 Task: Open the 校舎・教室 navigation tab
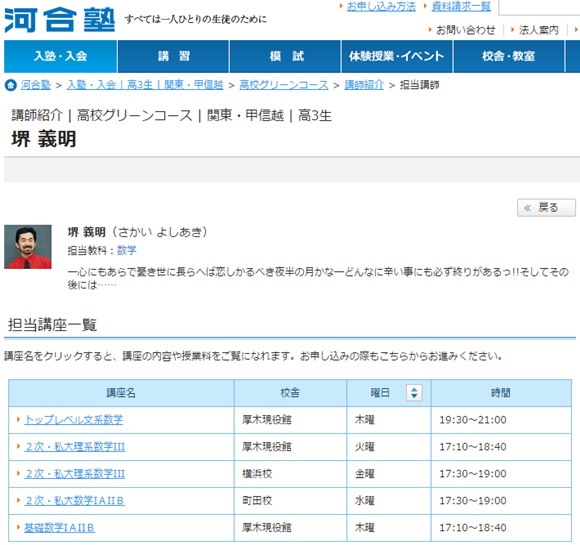[x=509, y=56]
